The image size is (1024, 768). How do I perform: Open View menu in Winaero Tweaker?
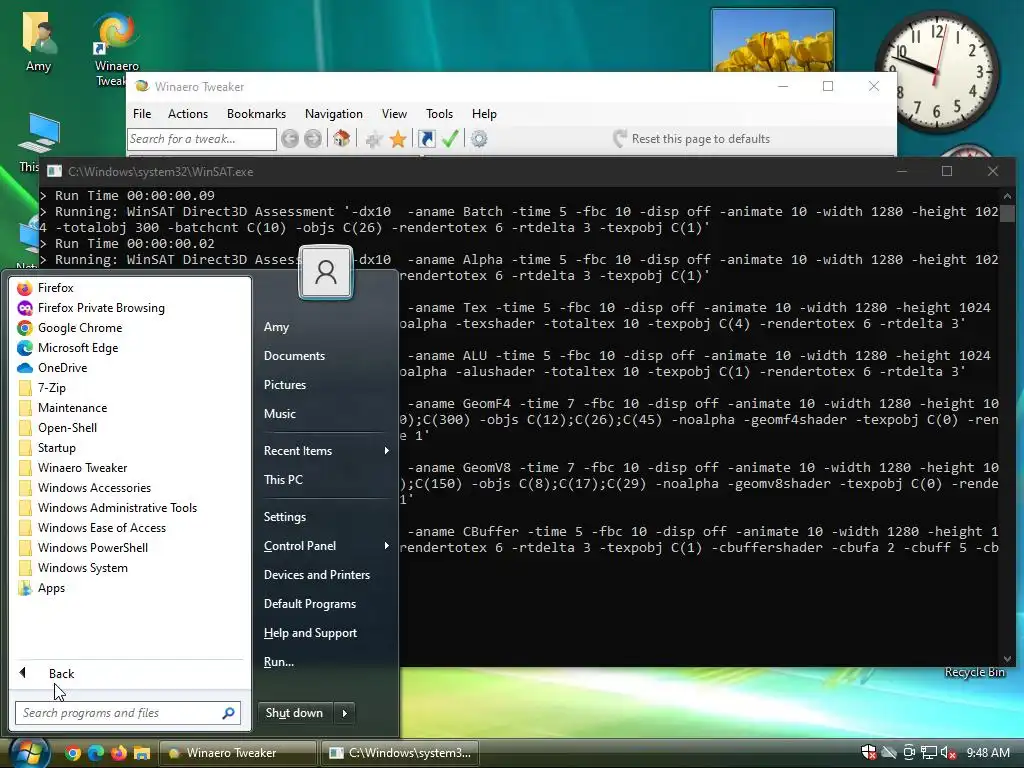click(x=394, y=114)
